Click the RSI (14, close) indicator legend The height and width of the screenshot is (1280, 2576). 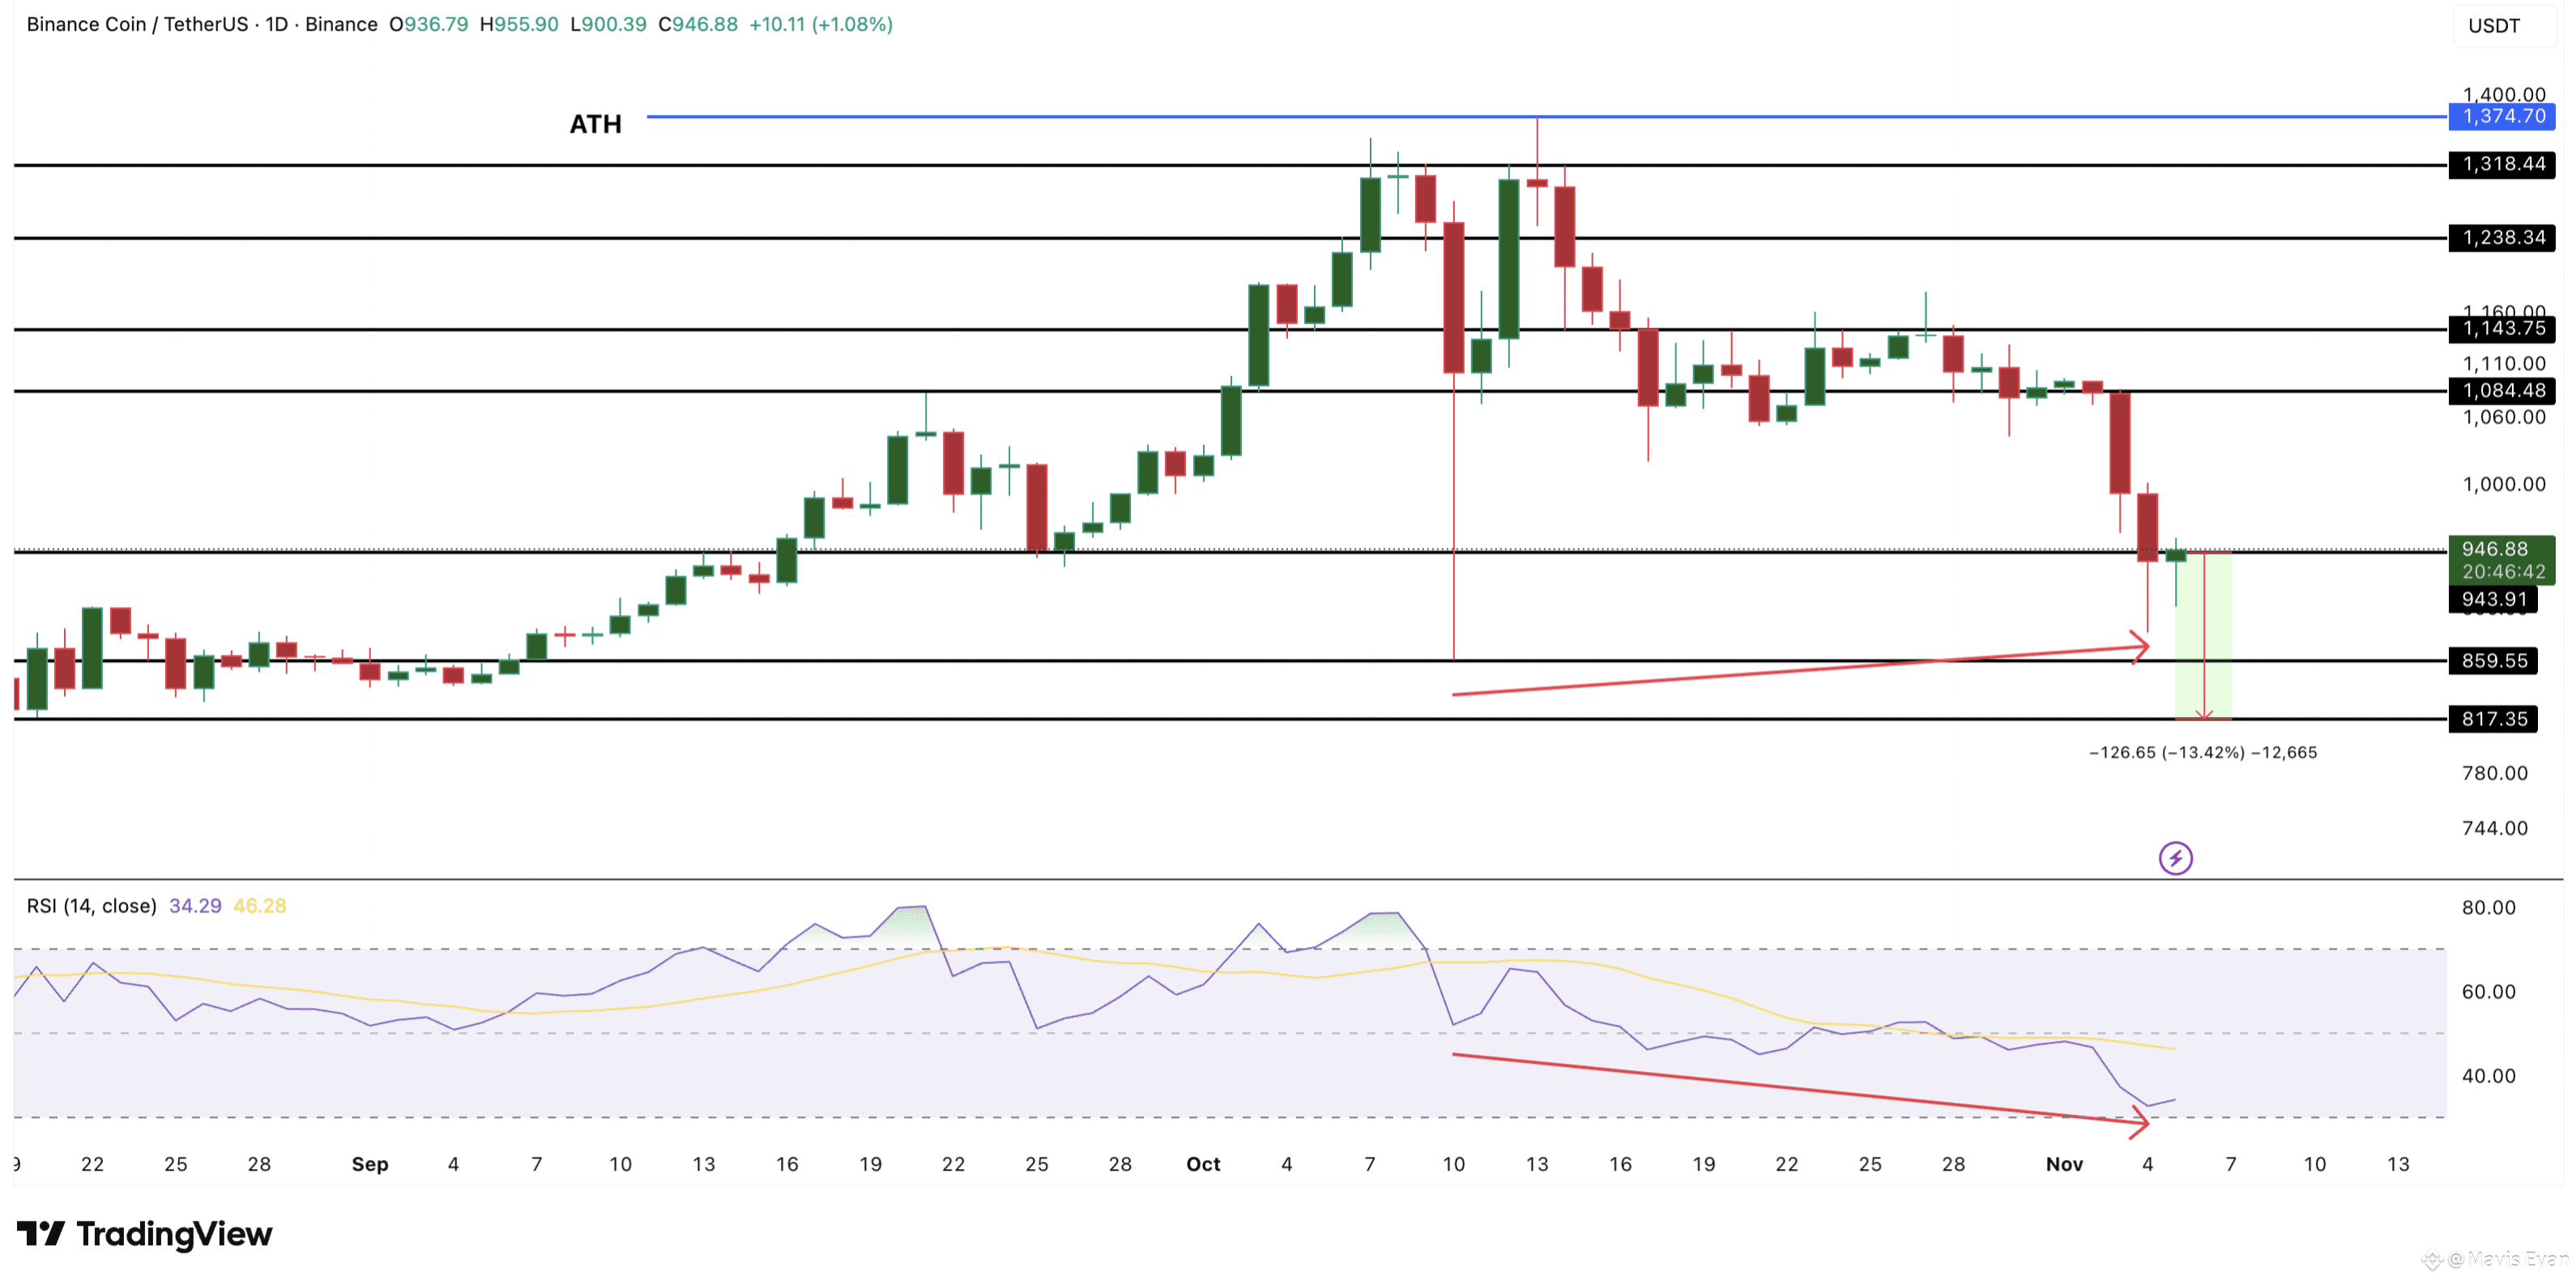pos(92,906)
